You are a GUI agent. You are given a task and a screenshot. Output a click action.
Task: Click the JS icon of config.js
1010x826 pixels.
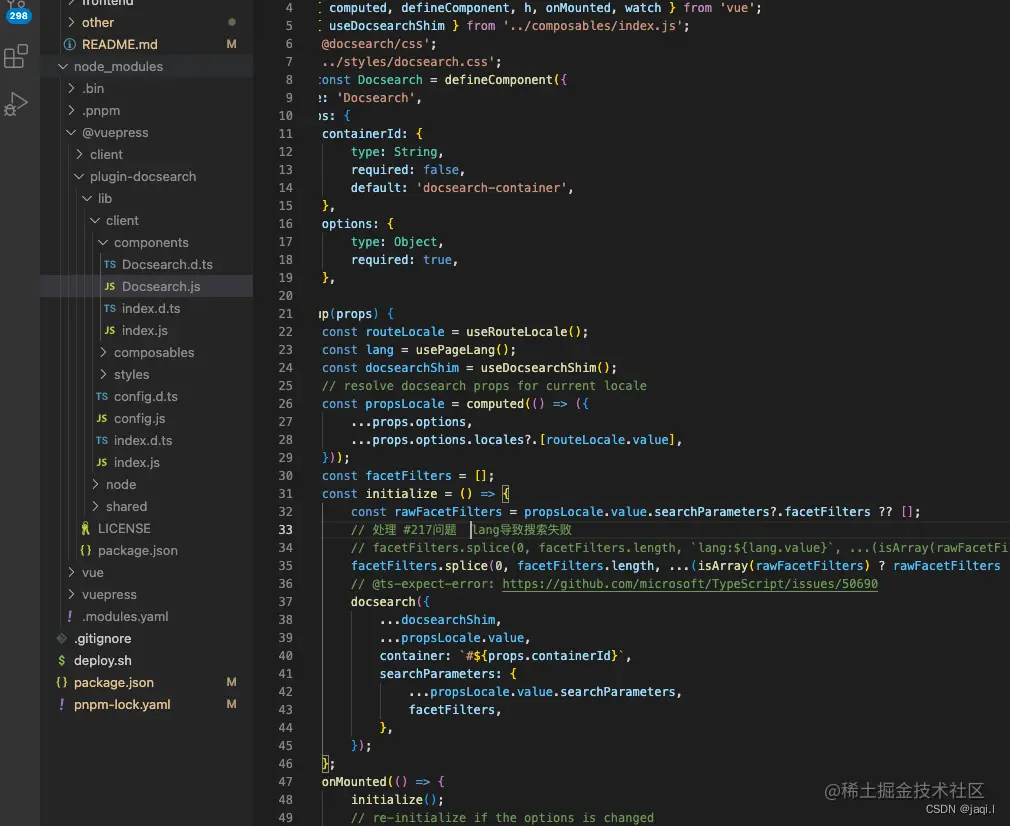click(x=102, y=419)
